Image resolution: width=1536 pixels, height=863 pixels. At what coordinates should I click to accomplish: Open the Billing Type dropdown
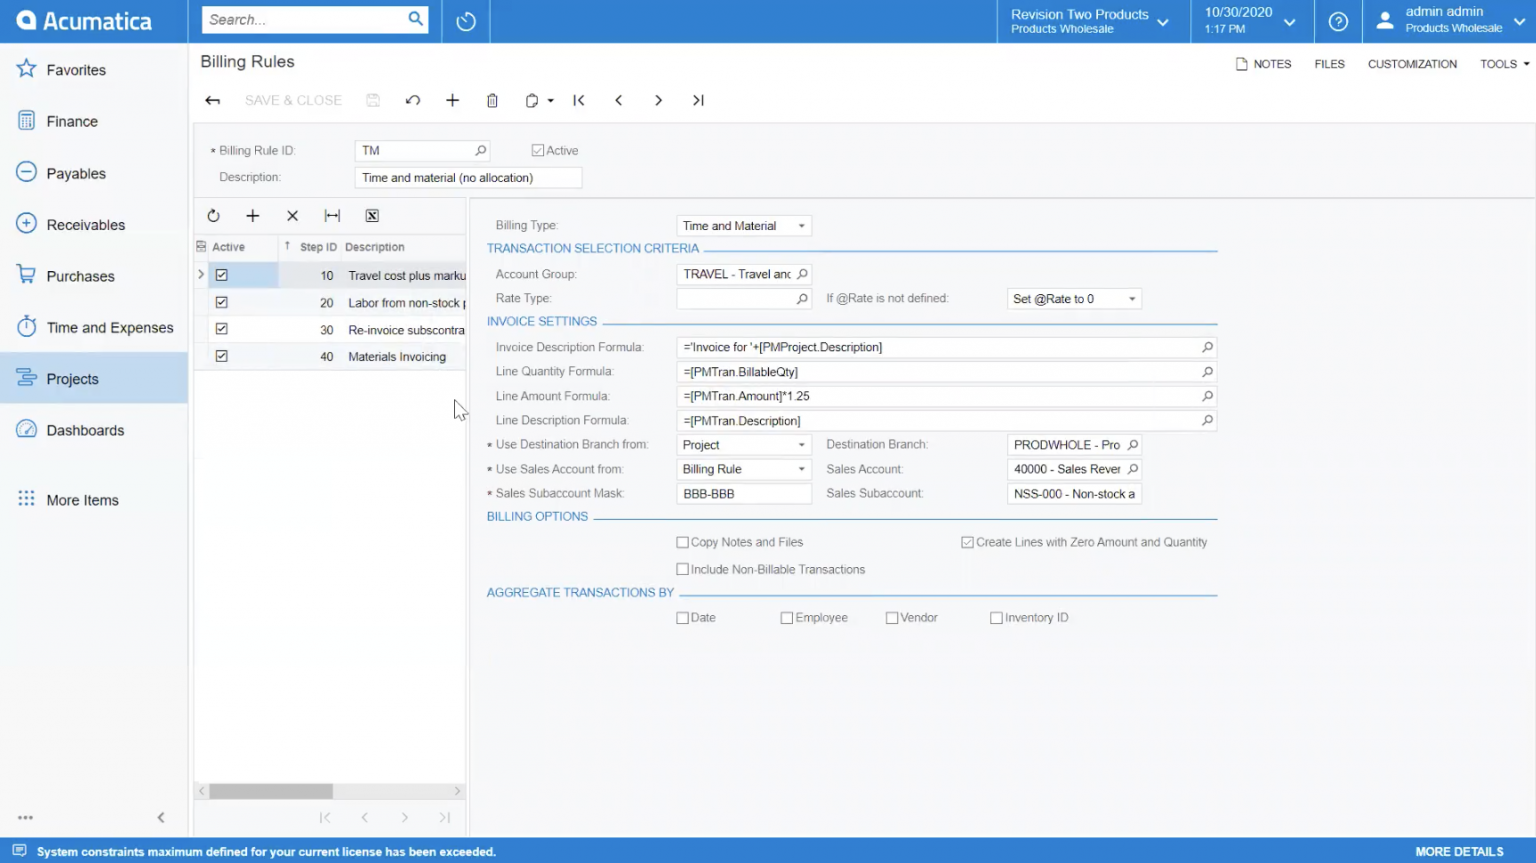pos(800,225)
